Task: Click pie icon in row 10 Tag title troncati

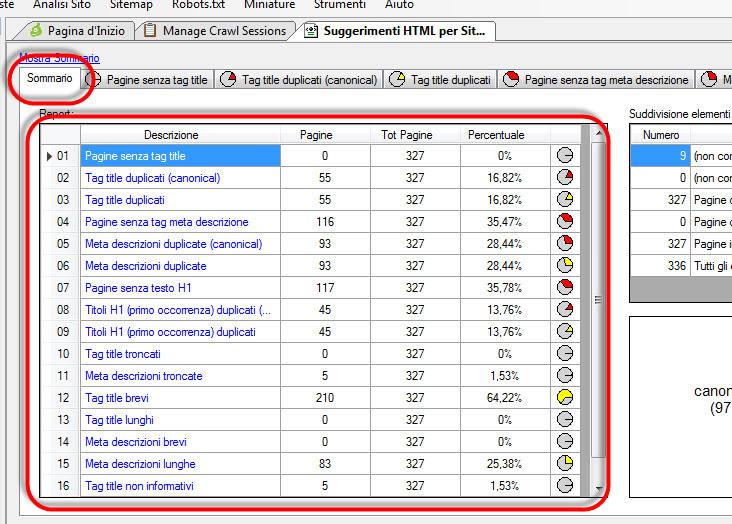Action: click(x=565, y=353)
